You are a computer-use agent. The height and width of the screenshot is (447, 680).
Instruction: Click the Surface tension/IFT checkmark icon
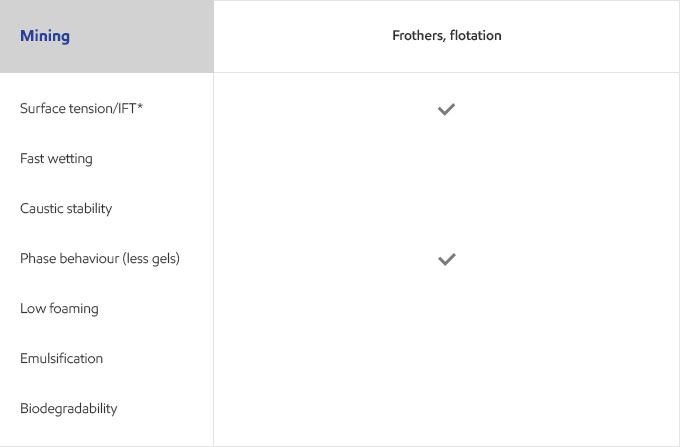[446, 109]
